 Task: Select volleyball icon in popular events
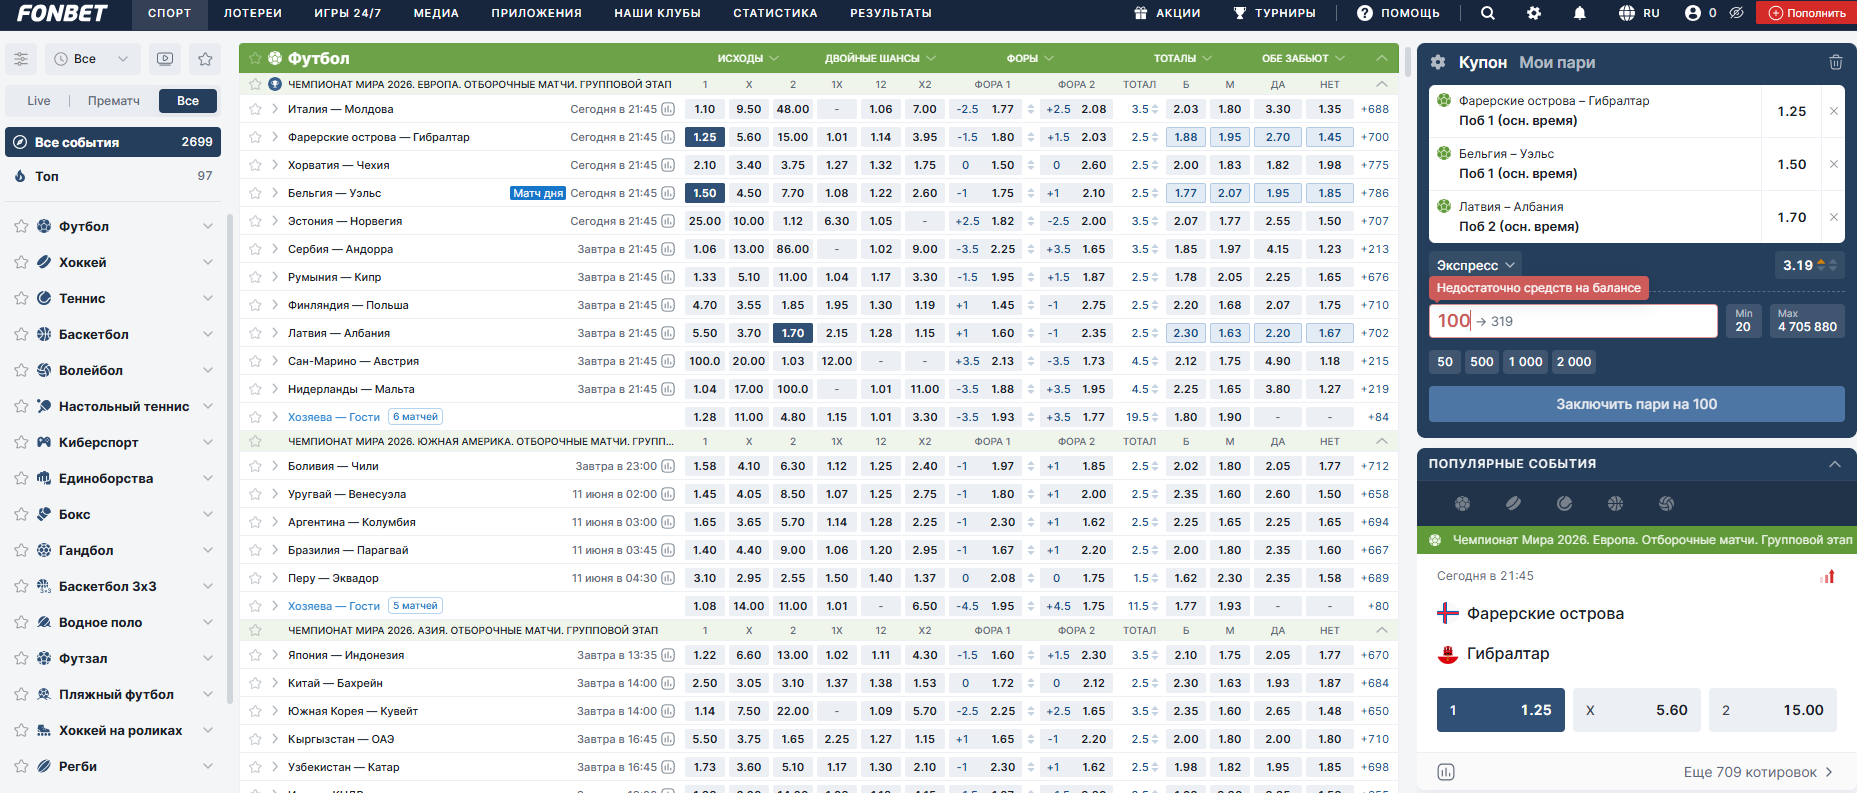point(1666,503)
